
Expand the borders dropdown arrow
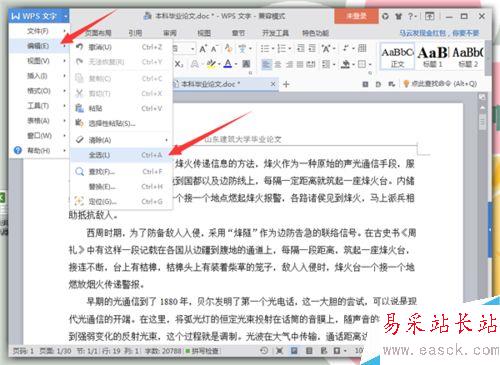tap(370, 64)
